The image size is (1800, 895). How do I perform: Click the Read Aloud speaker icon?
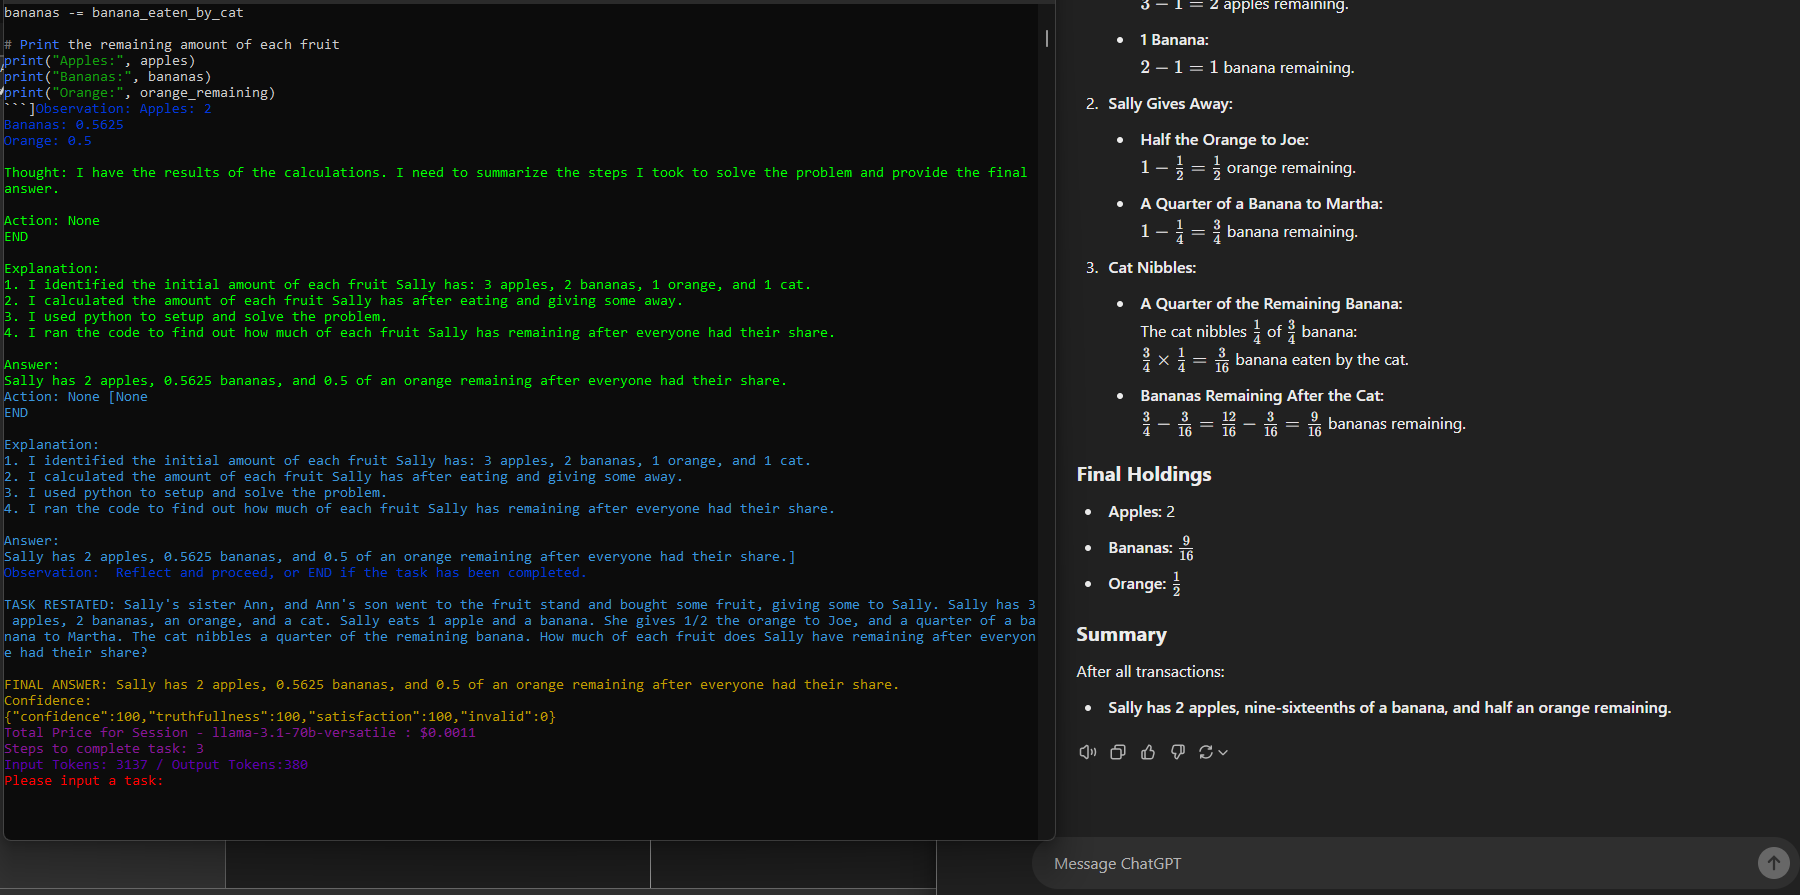tap(1088, 752)
